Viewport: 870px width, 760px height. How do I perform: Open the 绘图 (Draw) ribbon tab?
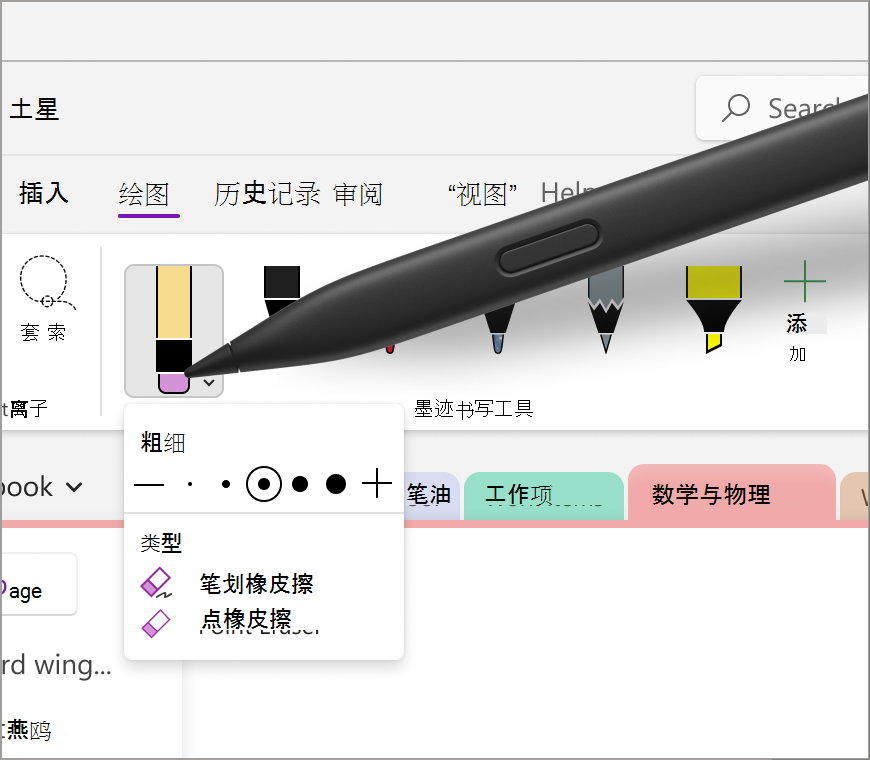(144, 195)
